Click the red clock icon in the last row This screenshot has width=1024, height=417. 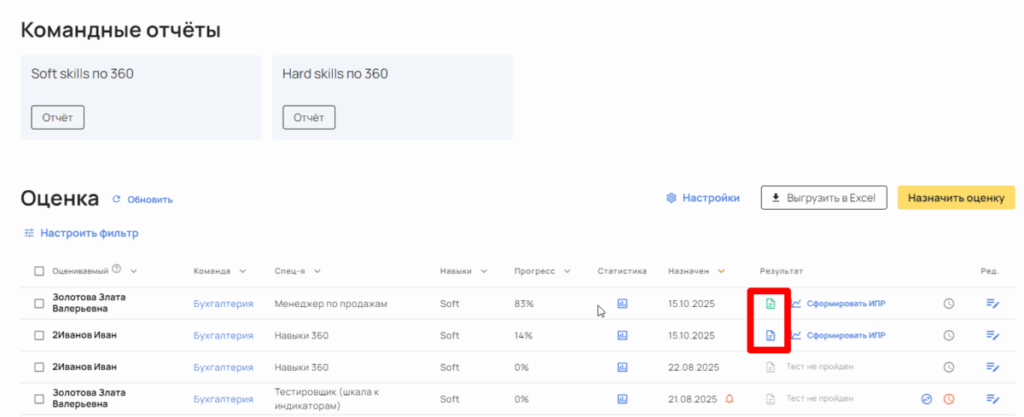point(949,399)
